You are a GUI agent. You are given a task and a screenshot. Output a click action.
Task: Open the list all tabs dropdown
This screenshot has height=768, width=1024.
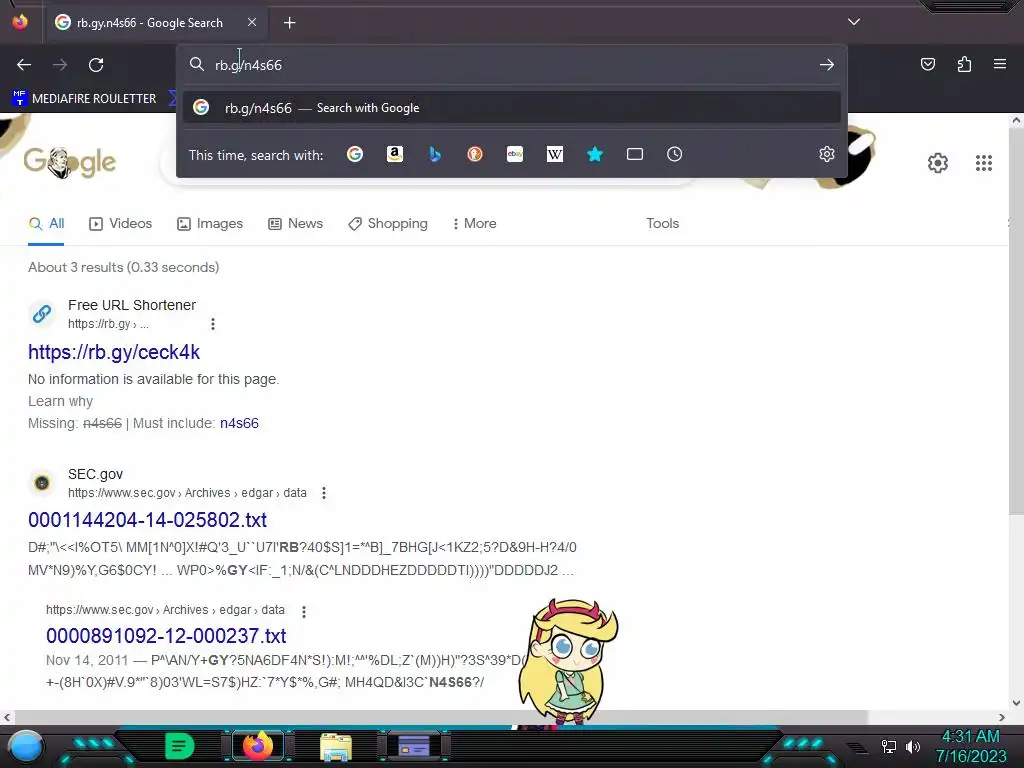(854, 22)
